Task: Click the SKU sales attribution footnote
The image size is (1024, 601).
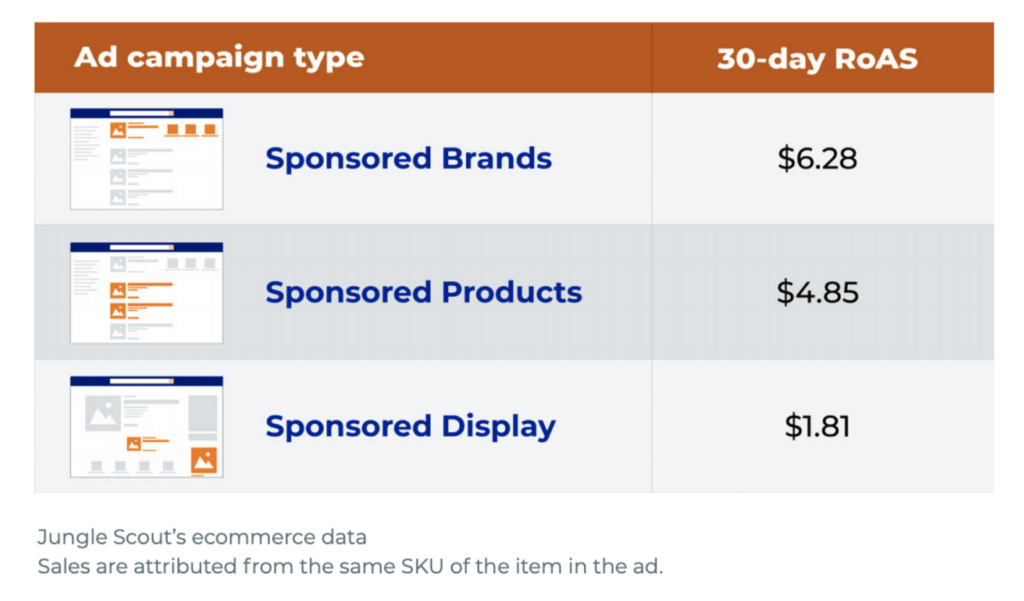Action: pyautogui.click(x=350, y=566)
